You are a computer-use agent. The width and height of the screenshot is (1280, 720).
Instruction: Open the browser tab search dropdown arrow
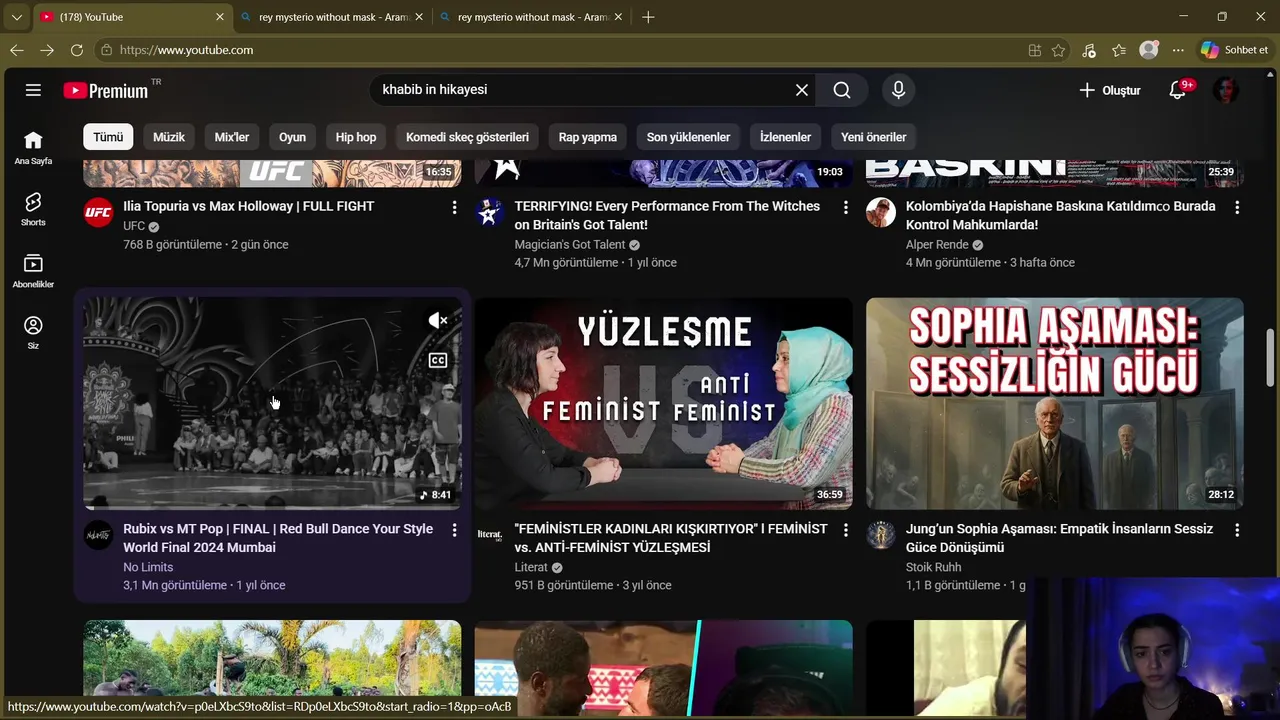(x=16, y=17)
